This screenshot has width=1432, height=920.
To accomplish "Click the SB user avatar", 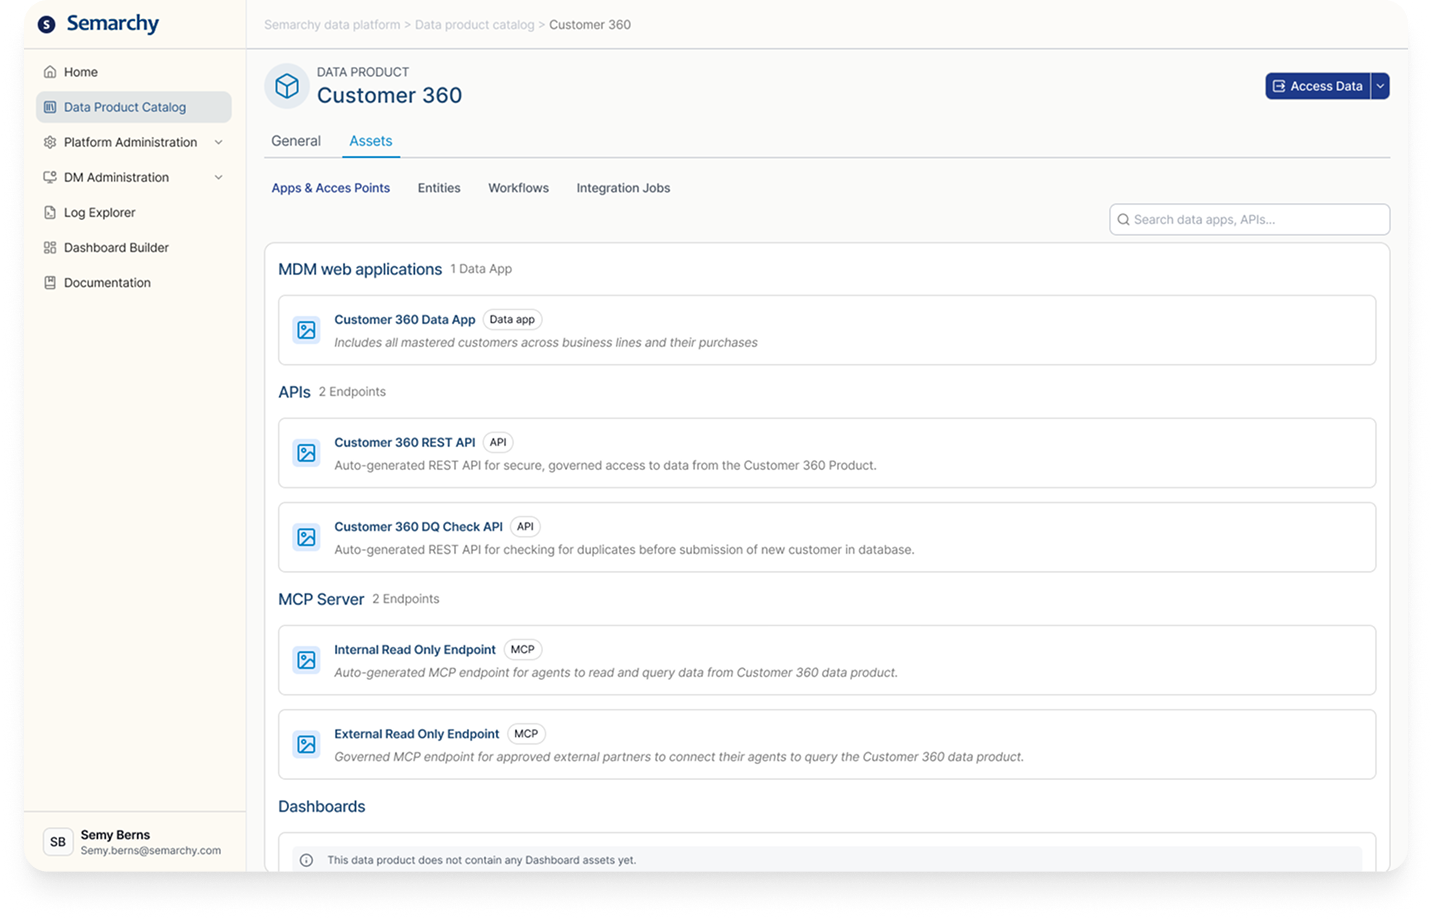I will (58, 842).
